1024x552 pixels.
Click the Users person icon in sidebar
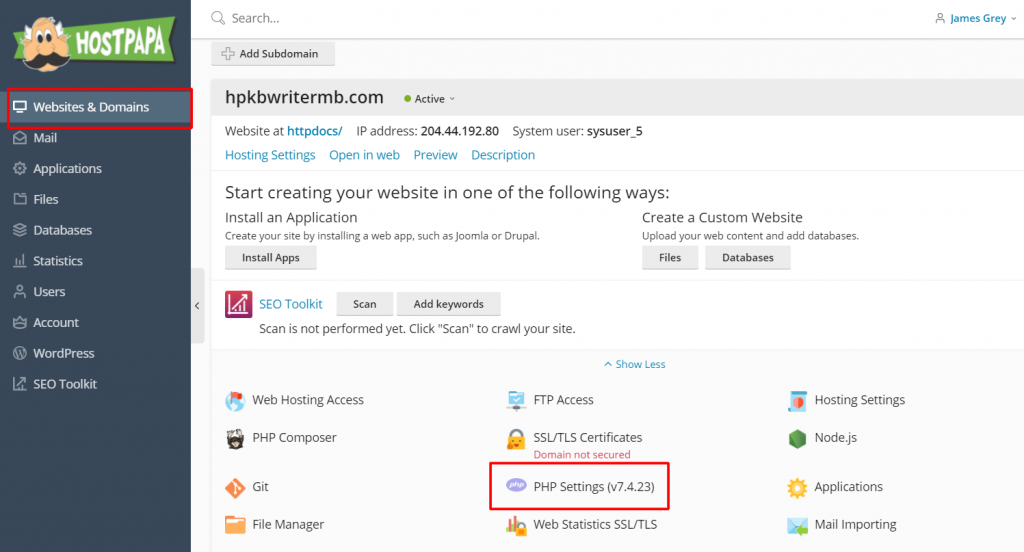click(20, 291)
